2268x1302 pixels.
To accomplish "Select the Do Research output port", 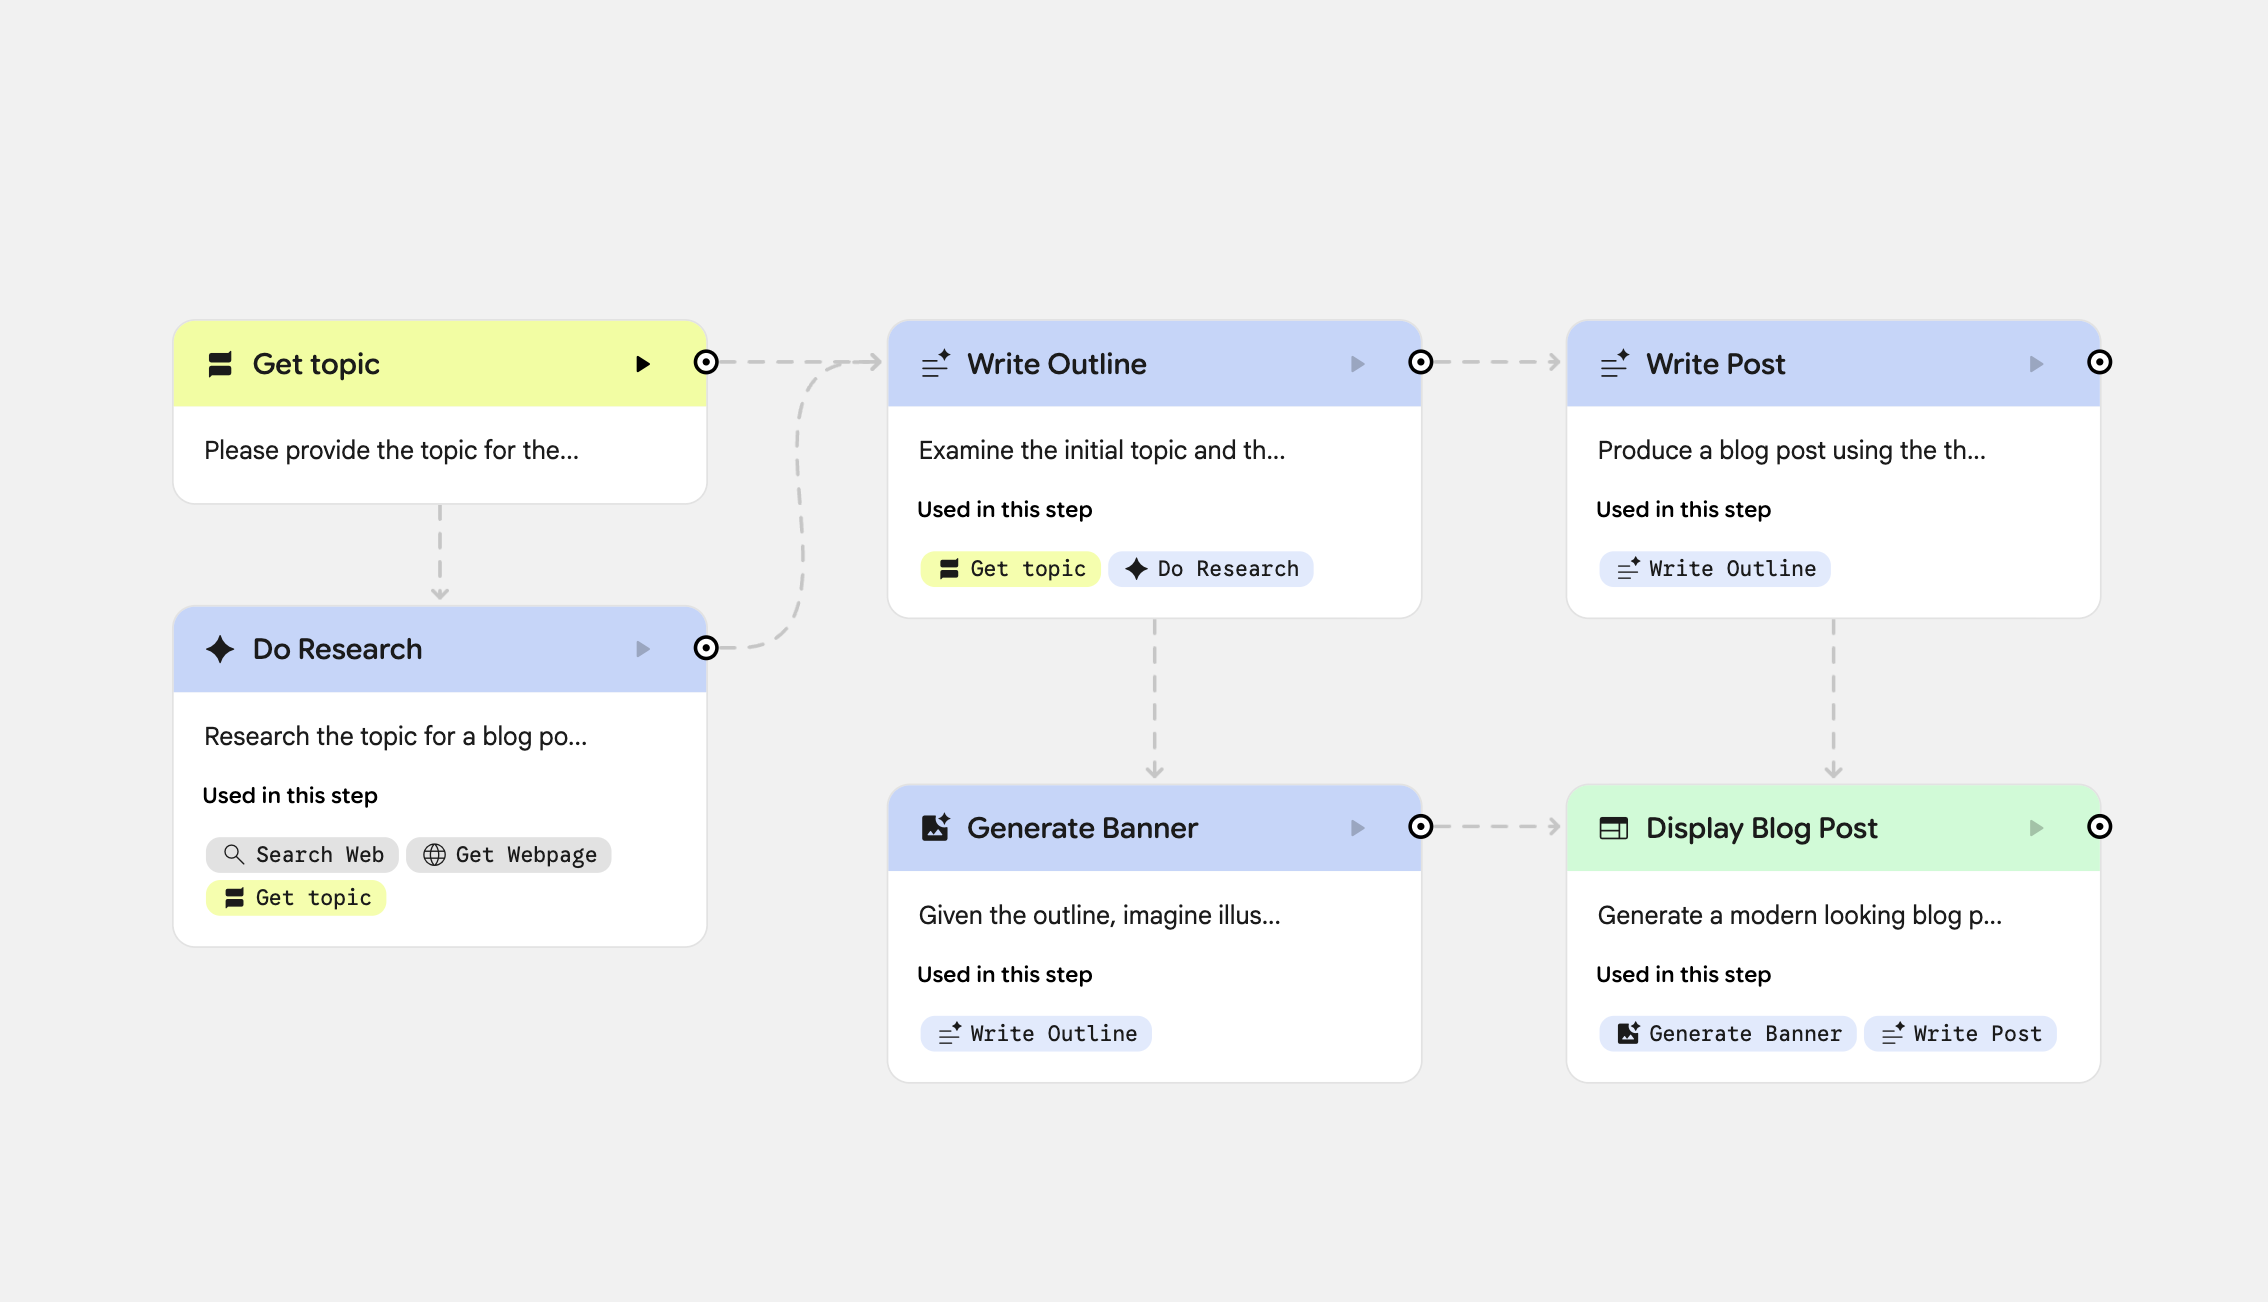I will click(706, 648).
